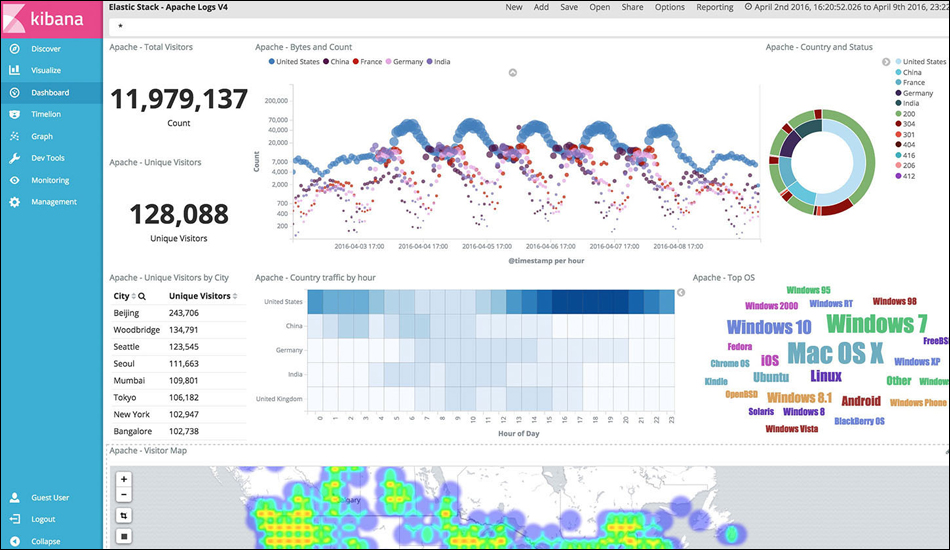Click Windows 7 in OS tag cloud
Screen dimensions: 950x550
tap(876, 324)
